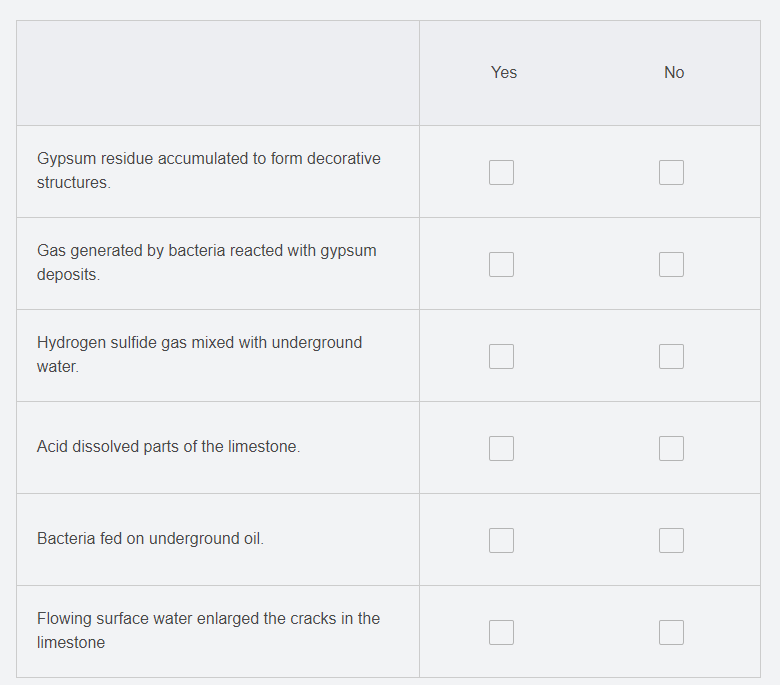Mark Yes for gas reacted with gypsum deposits
Image resolution: width=780 pixels, height=685 pixels.
pyautogui.click(x=501, y=264)
